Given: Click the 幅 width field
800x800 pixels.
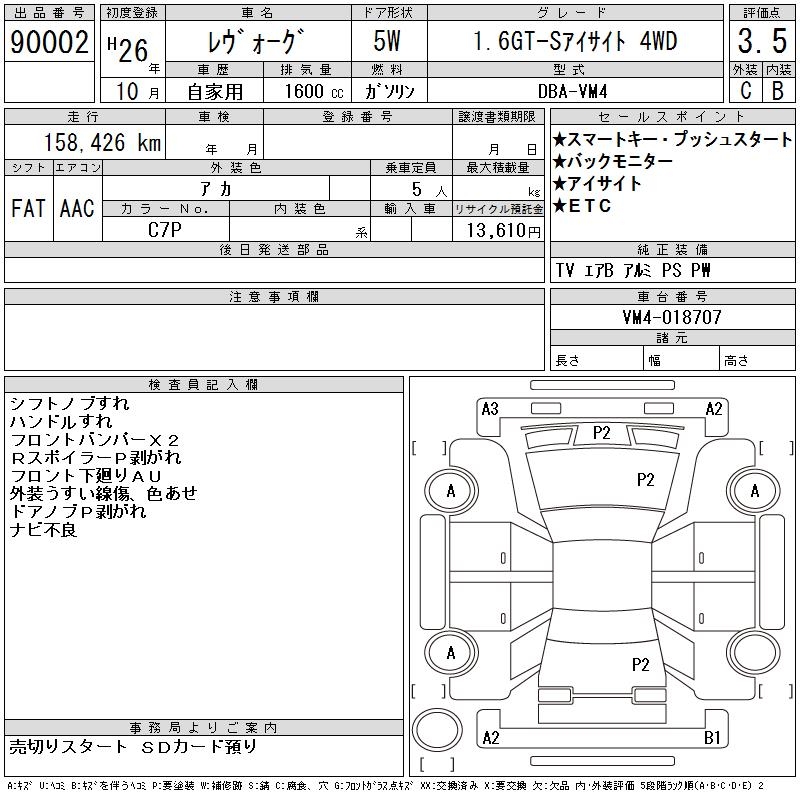Looking at the screenshot, I should [x=681, y=358].
